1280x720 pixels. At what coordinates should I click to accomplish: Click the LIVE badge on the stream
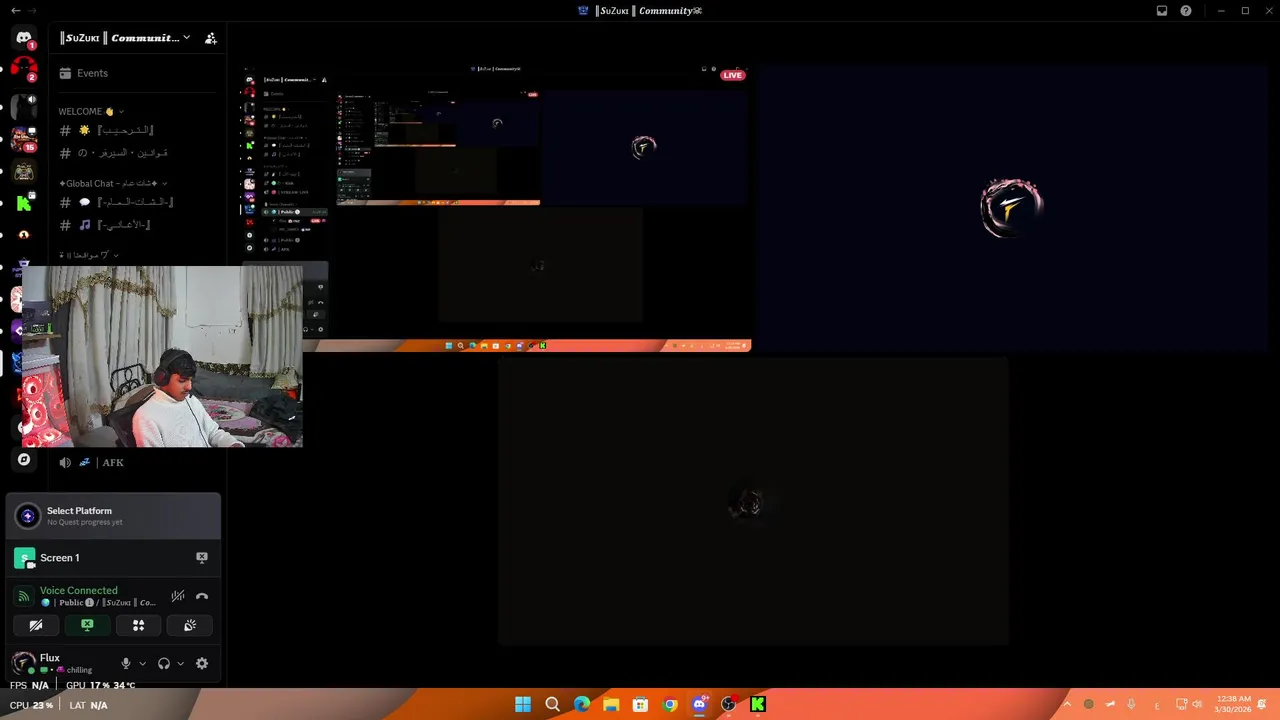(733, 75)
